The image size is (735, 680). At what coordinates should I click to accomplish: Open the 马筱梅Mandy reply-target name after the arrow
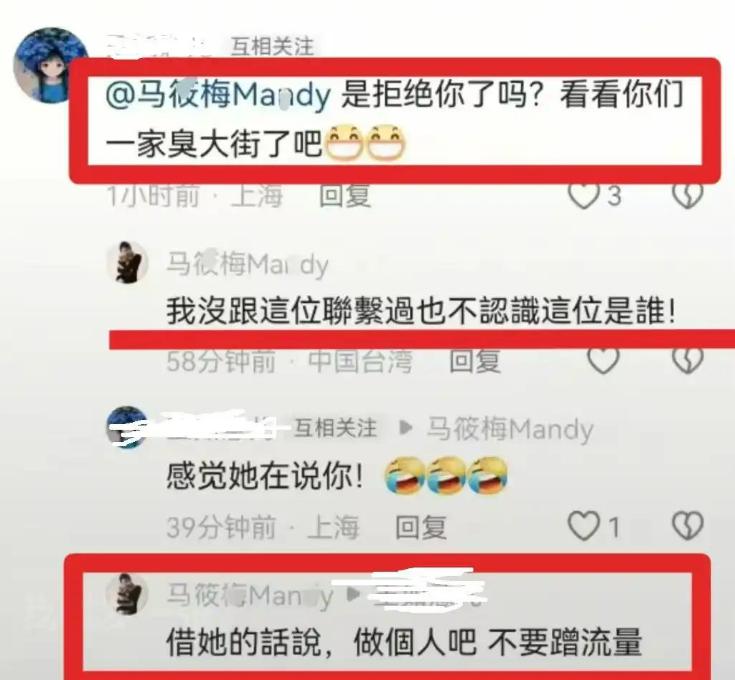[510, 429]
